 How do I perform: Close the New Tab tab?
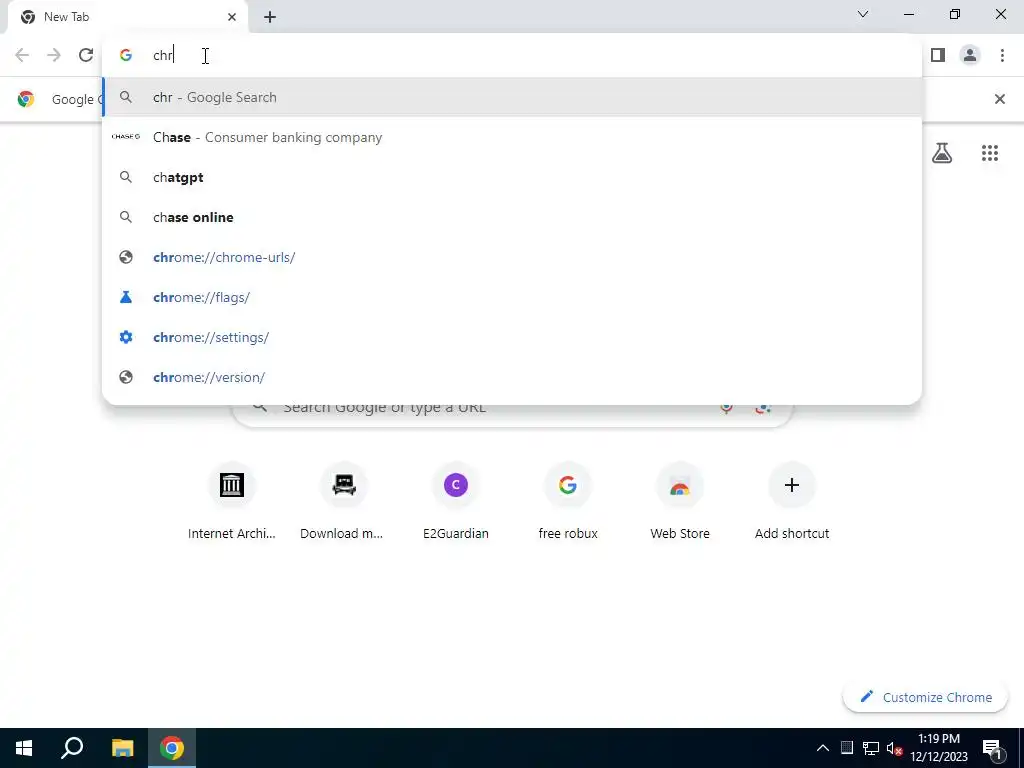[232, 17]
